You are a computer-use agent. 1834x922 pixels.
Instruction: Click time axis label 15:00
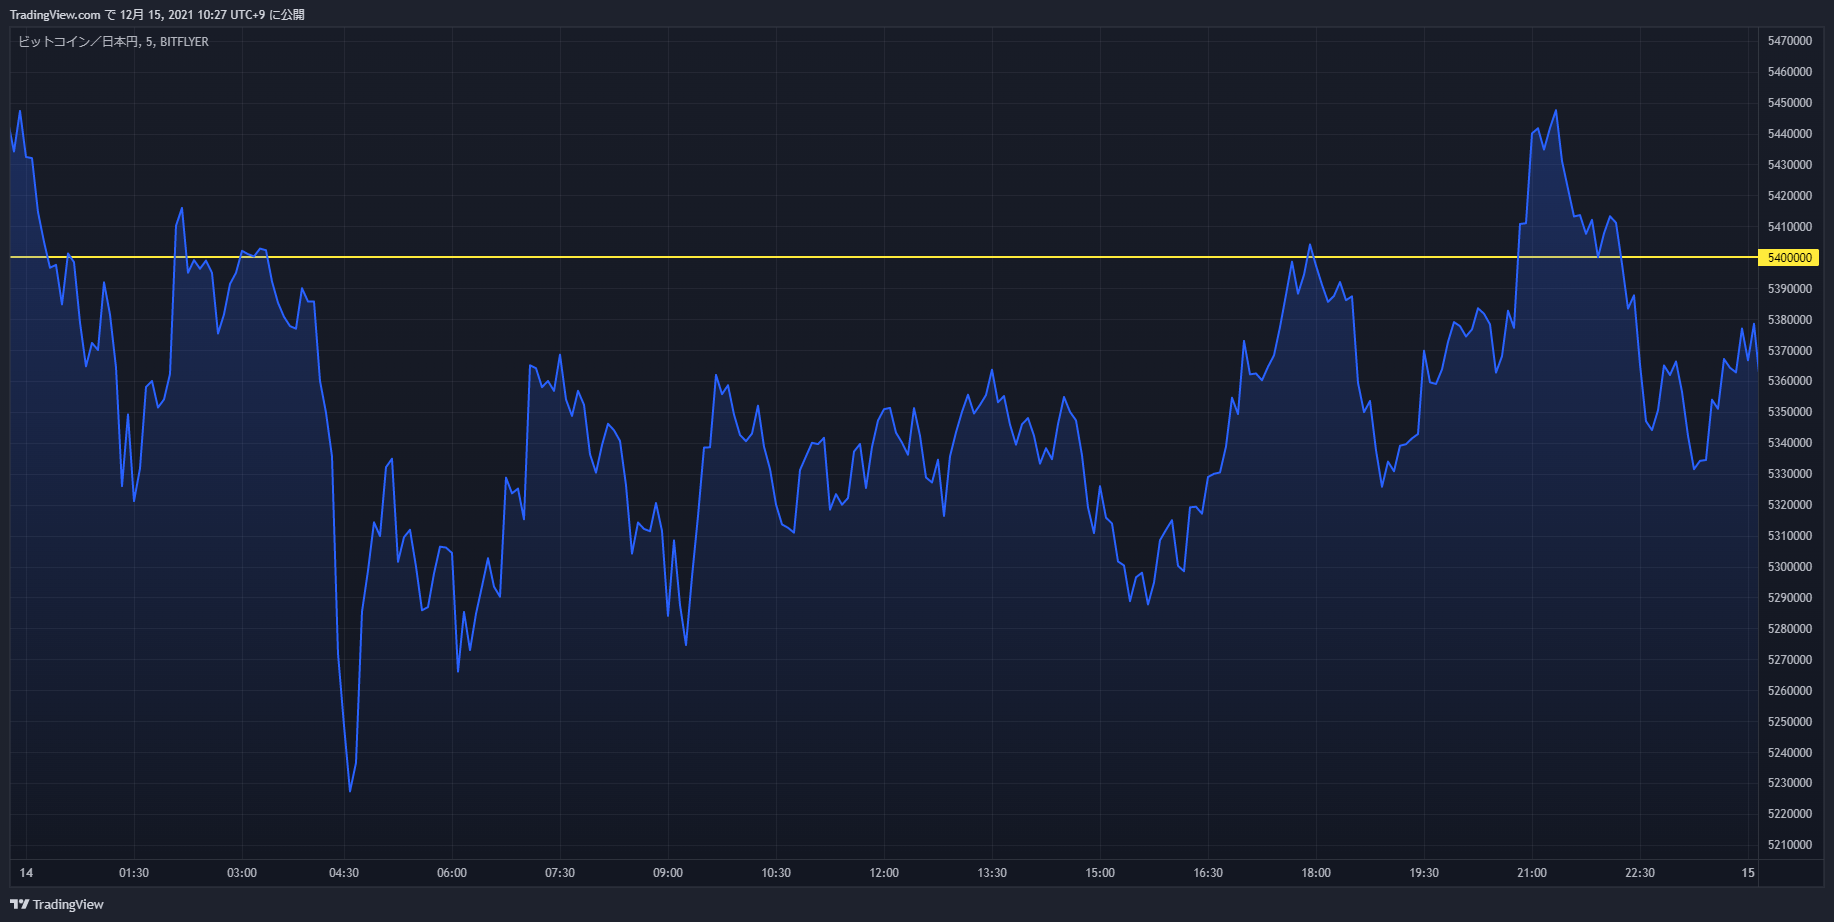1100,873
